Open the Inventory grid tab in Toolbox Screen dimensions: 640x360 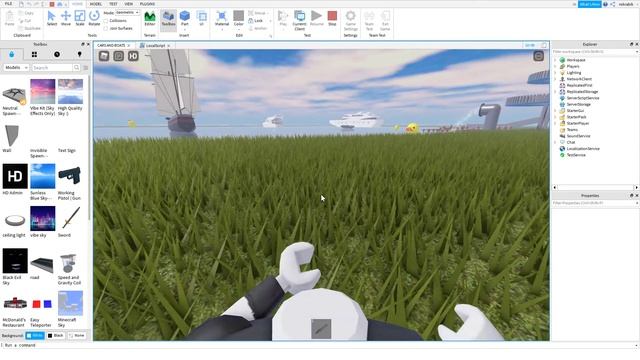(34, 54)
